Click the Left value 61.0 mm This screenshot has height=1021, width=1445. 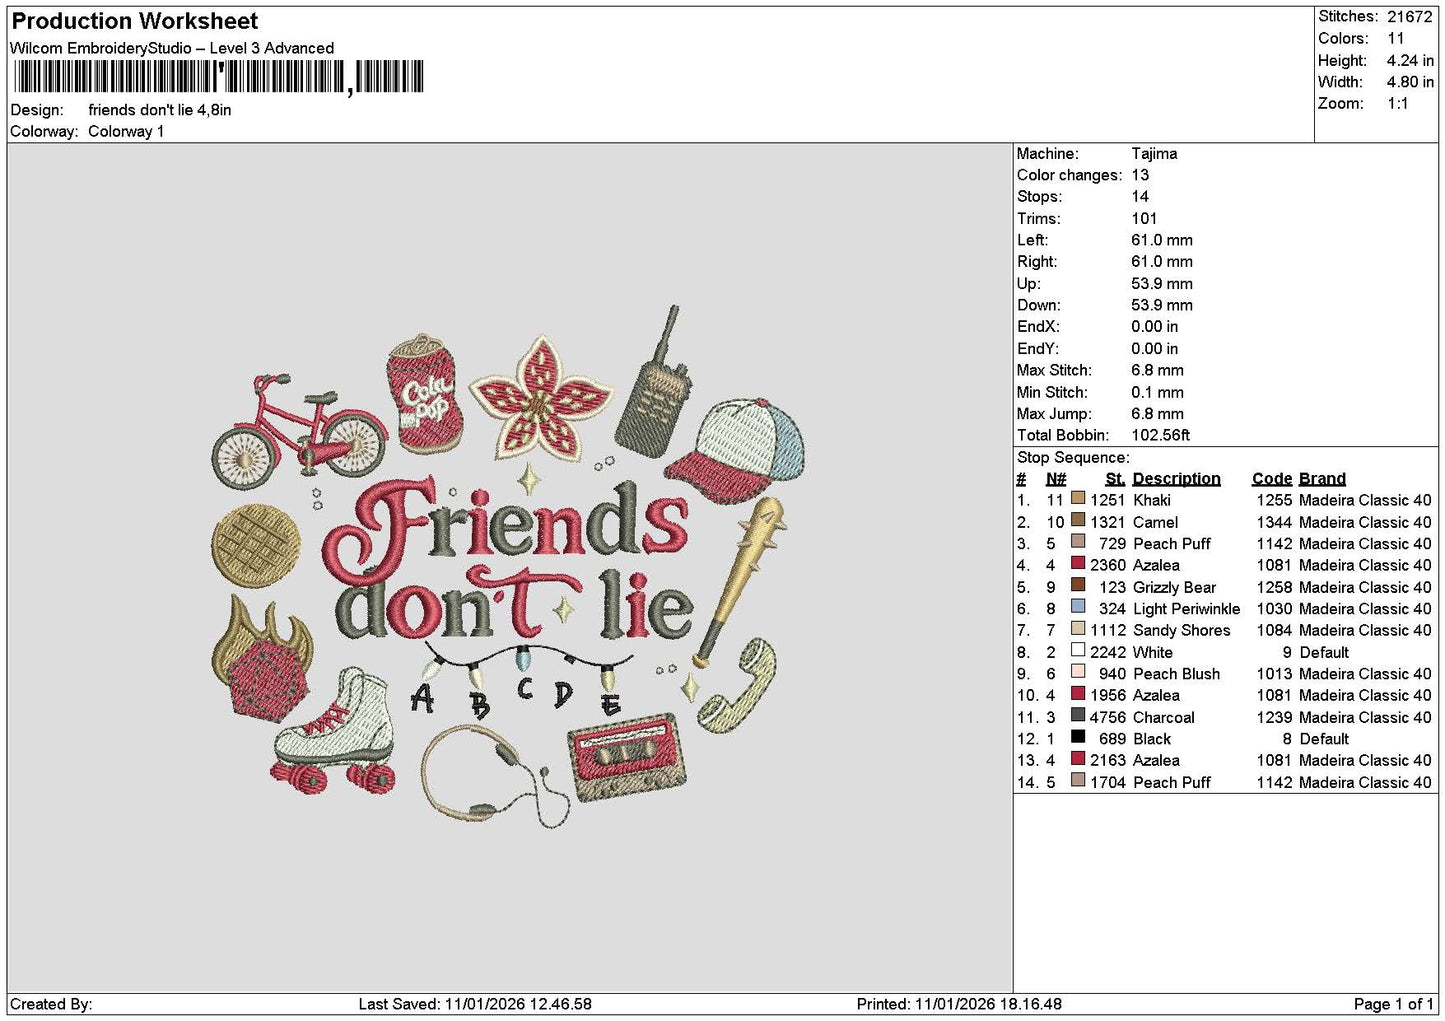click(1162, 240)
